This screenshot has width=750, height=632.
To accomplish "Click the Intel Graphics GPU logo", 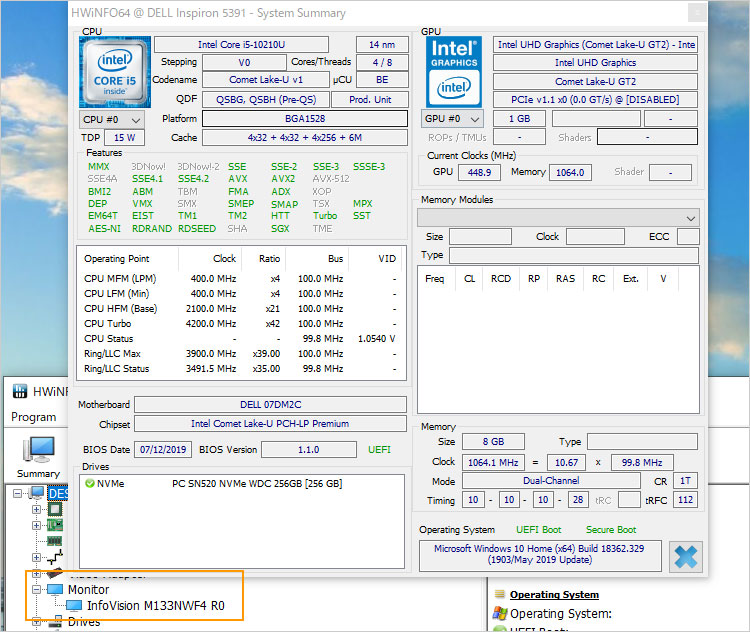I will [454, 72].
